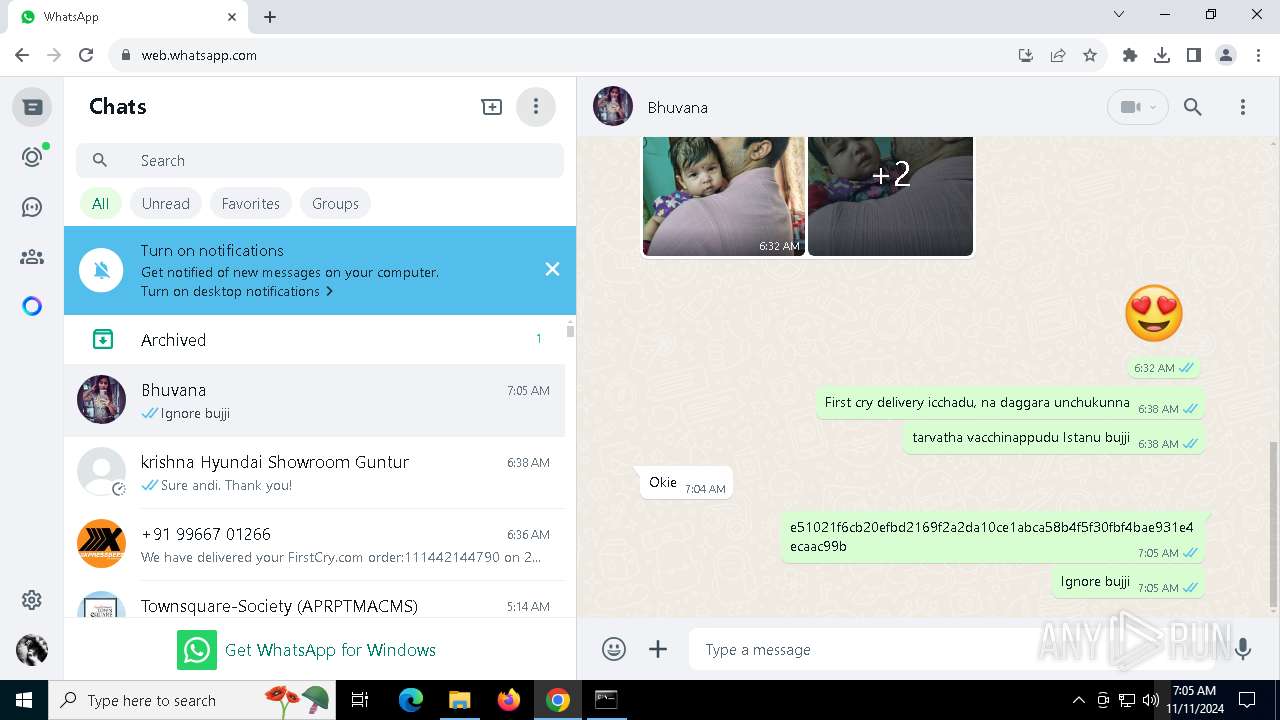Go back in browser history
Image resolution: width=1280 pixels, height=720 pixels.
pos(22,55)
